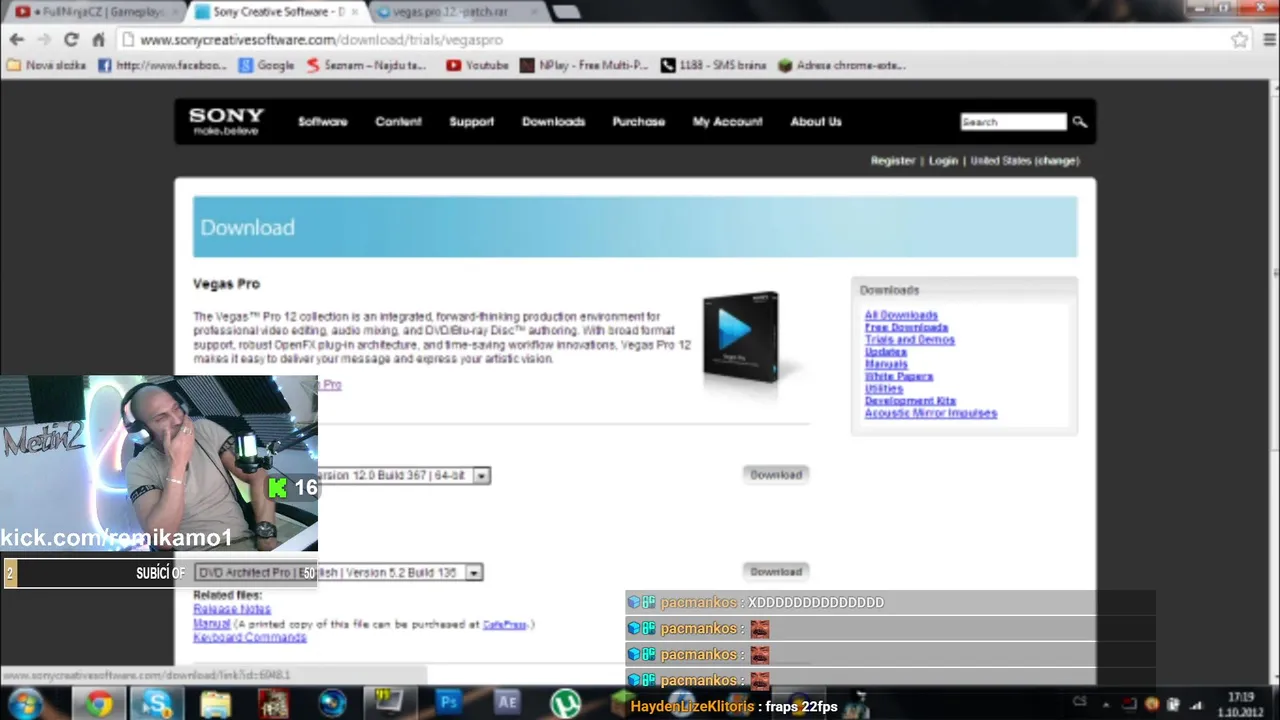Open the Adresa chrome-exte bookmark

842,65
